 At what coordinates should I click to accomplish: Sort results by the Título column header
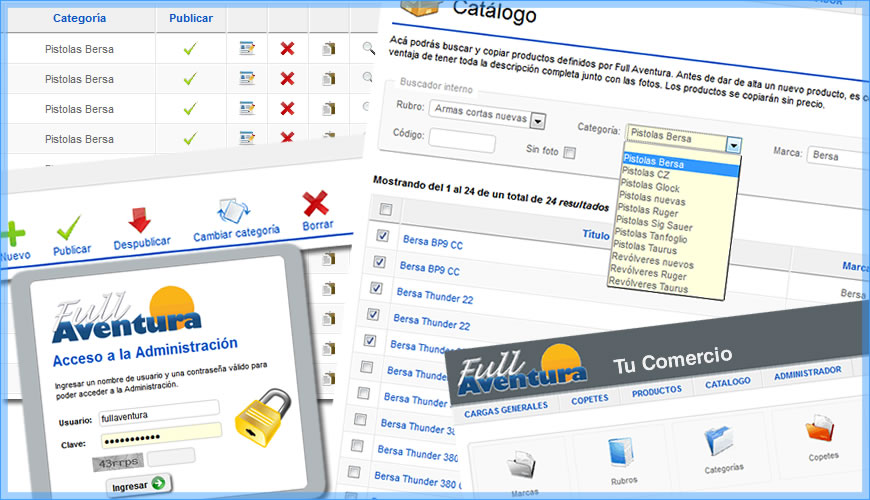pos(595,234)
